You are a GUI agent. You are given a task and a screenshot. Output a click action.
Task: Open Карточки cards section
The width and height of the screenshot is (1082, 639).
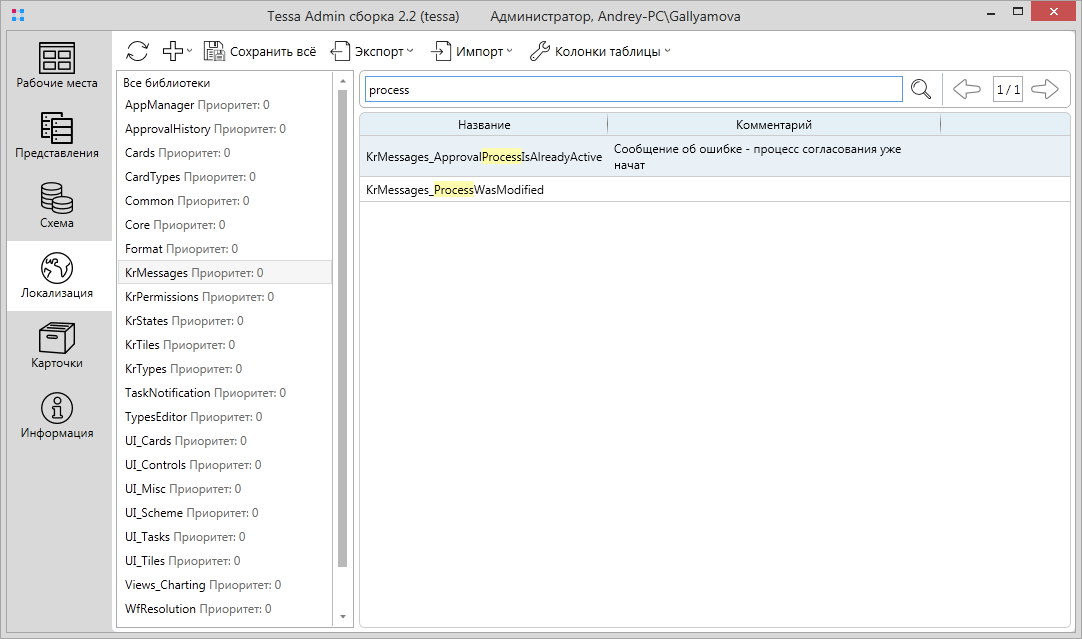point(57,346)
